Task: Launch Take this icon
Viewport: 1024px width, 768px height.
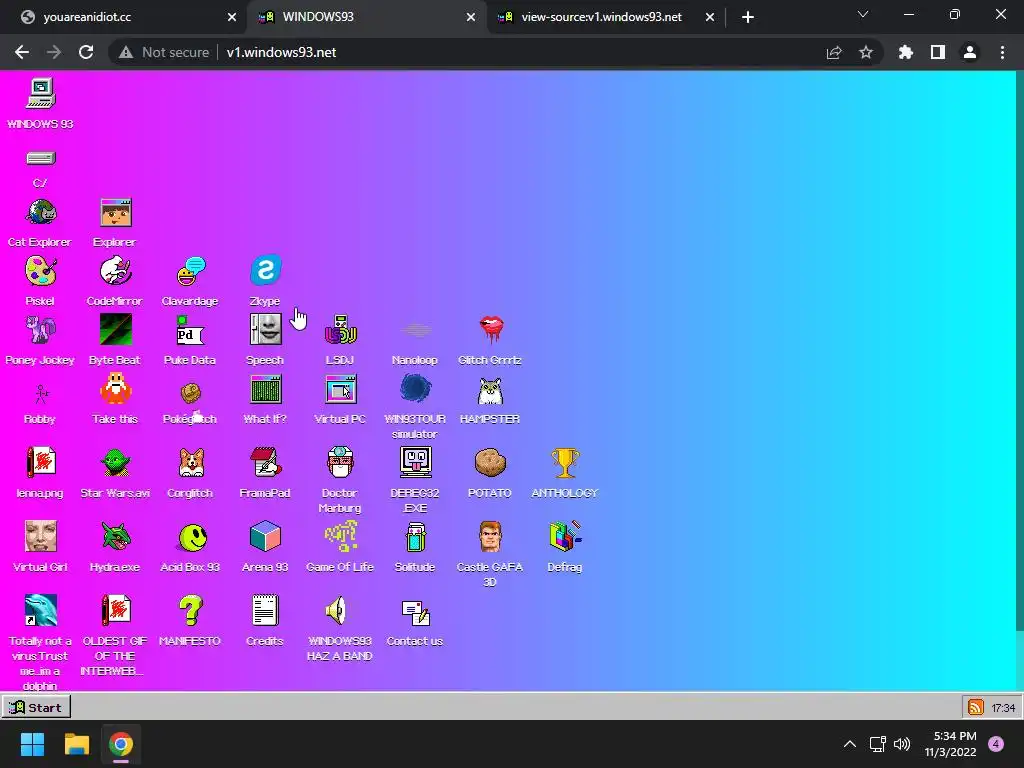Action: pyautogui.click(x=116, y=389)
